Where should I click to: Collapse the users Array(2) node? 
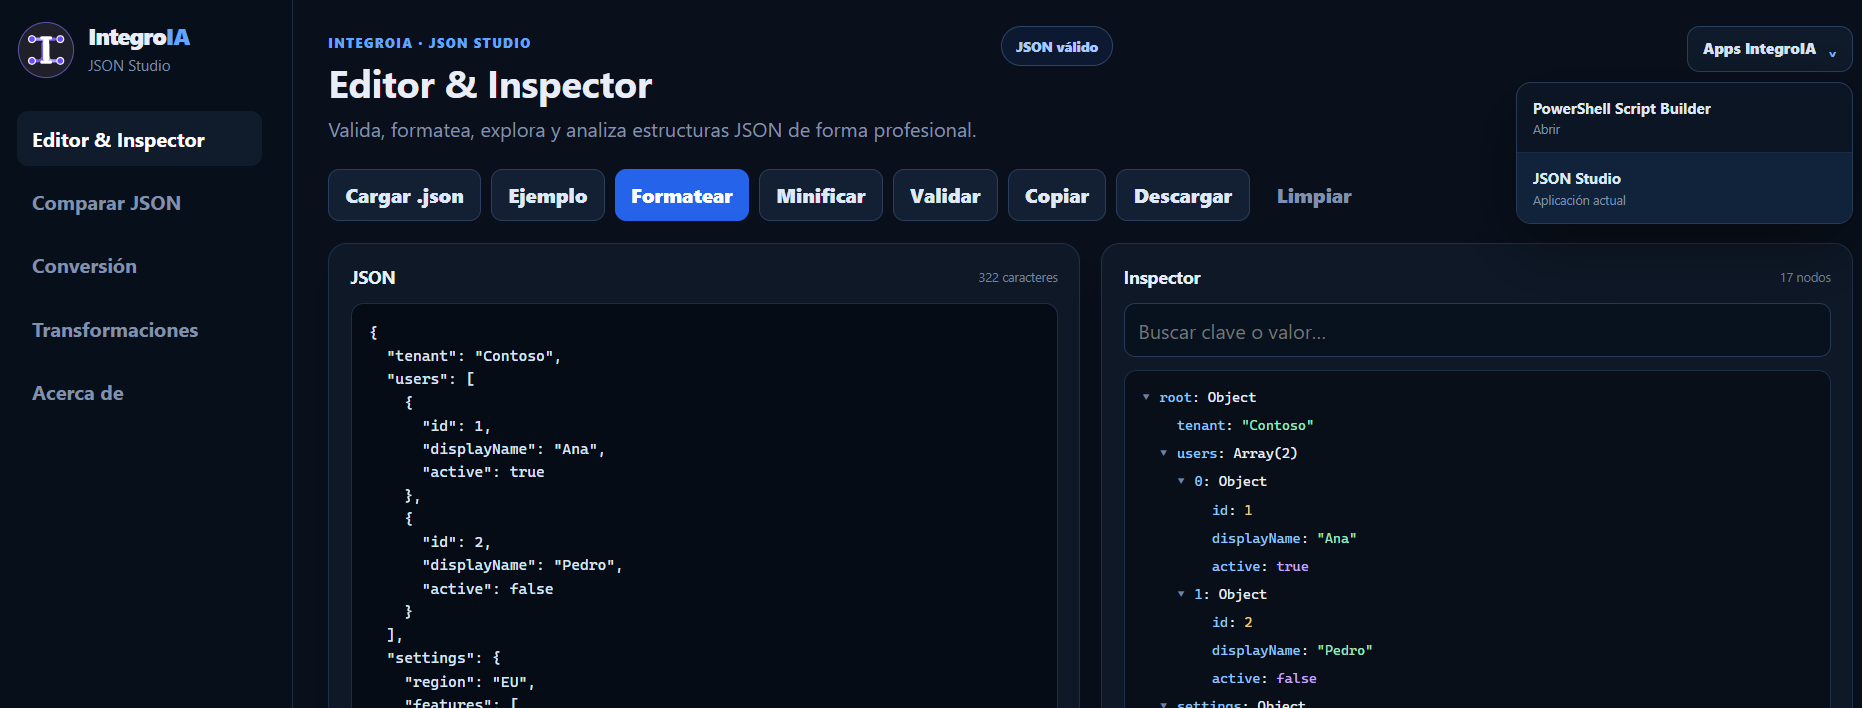click(1163, 453)
